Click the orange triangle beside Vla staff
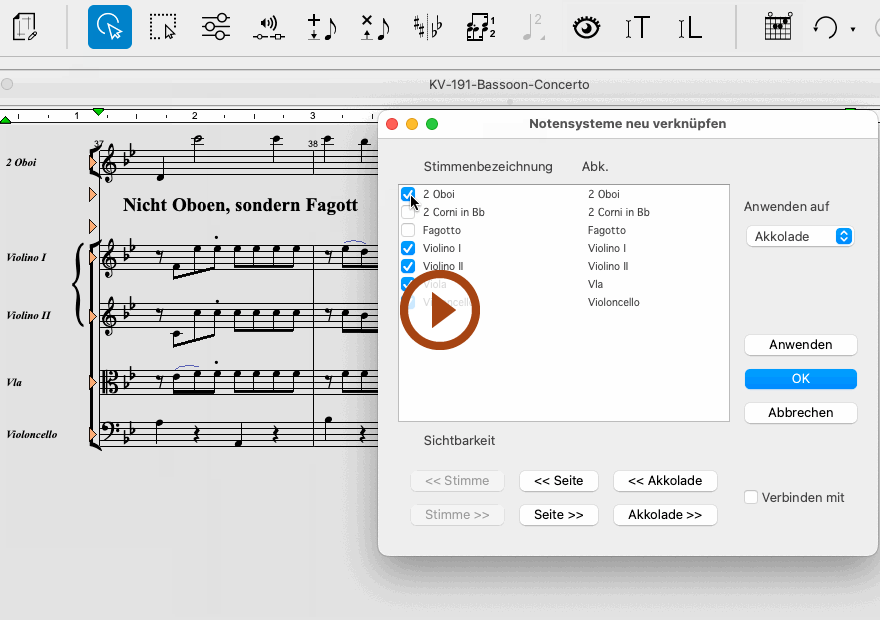The width and height of the screenshot is (880, 620). click(94, 382)
